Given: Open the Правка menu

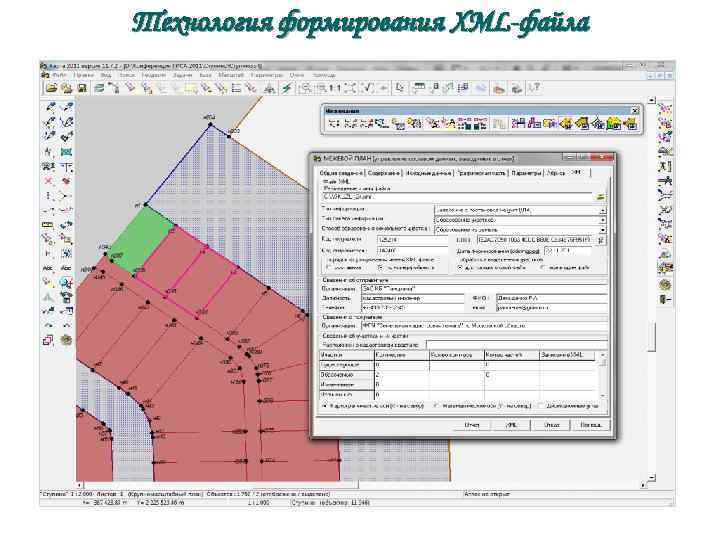Looking at the screenshot, I should (x=83, y=75).
